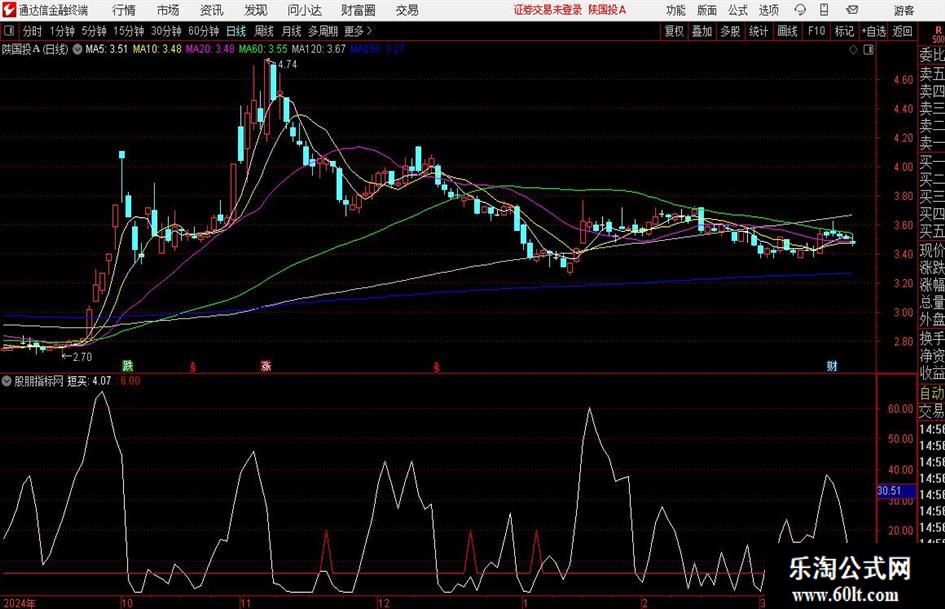Viewport: 945px width, 609px height.
Task: Click the 复权 toolbar button
Action: point(674,31)
